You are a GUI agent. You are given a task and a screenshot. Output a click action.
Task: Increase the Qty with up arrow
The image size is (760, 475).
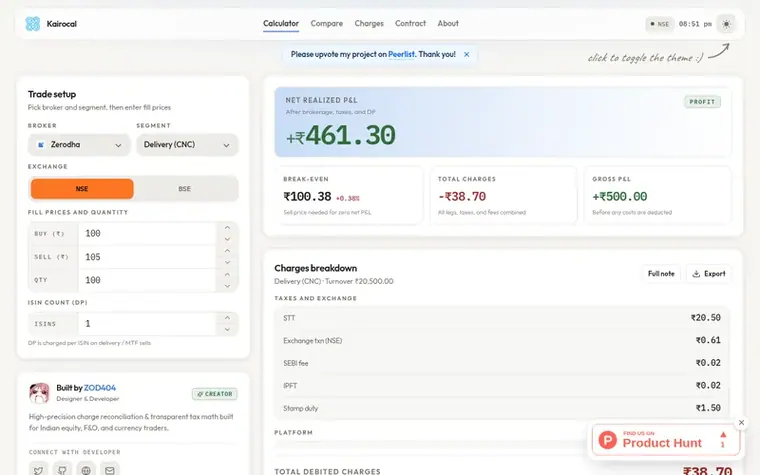227,274
